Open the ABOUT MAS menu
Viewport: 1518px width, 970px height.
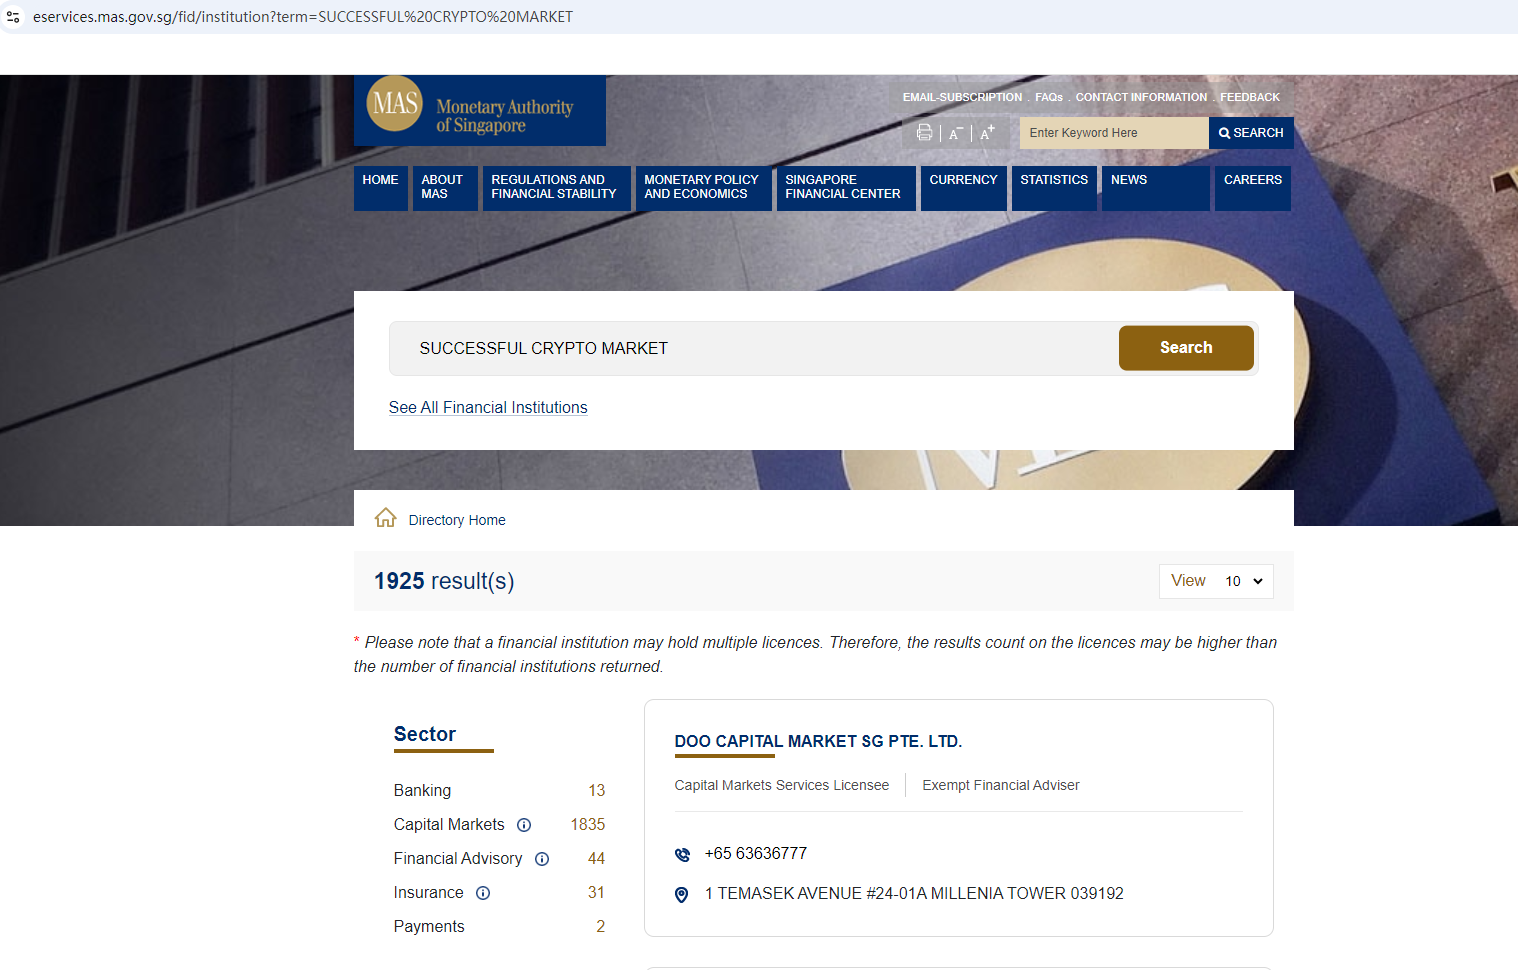pyautogui.click(x=445, y=188)
